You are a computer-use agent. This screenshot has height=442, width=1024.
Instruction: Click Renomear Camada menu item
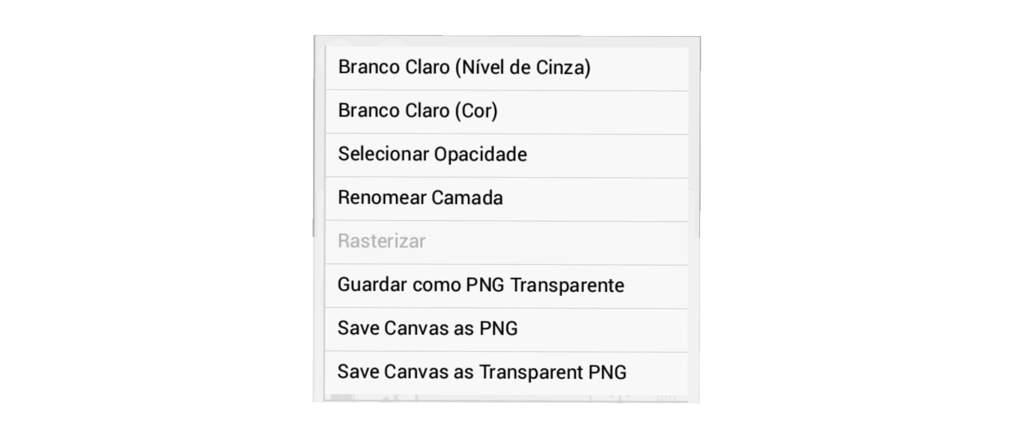pyautogui.click(x=507, y=199)
